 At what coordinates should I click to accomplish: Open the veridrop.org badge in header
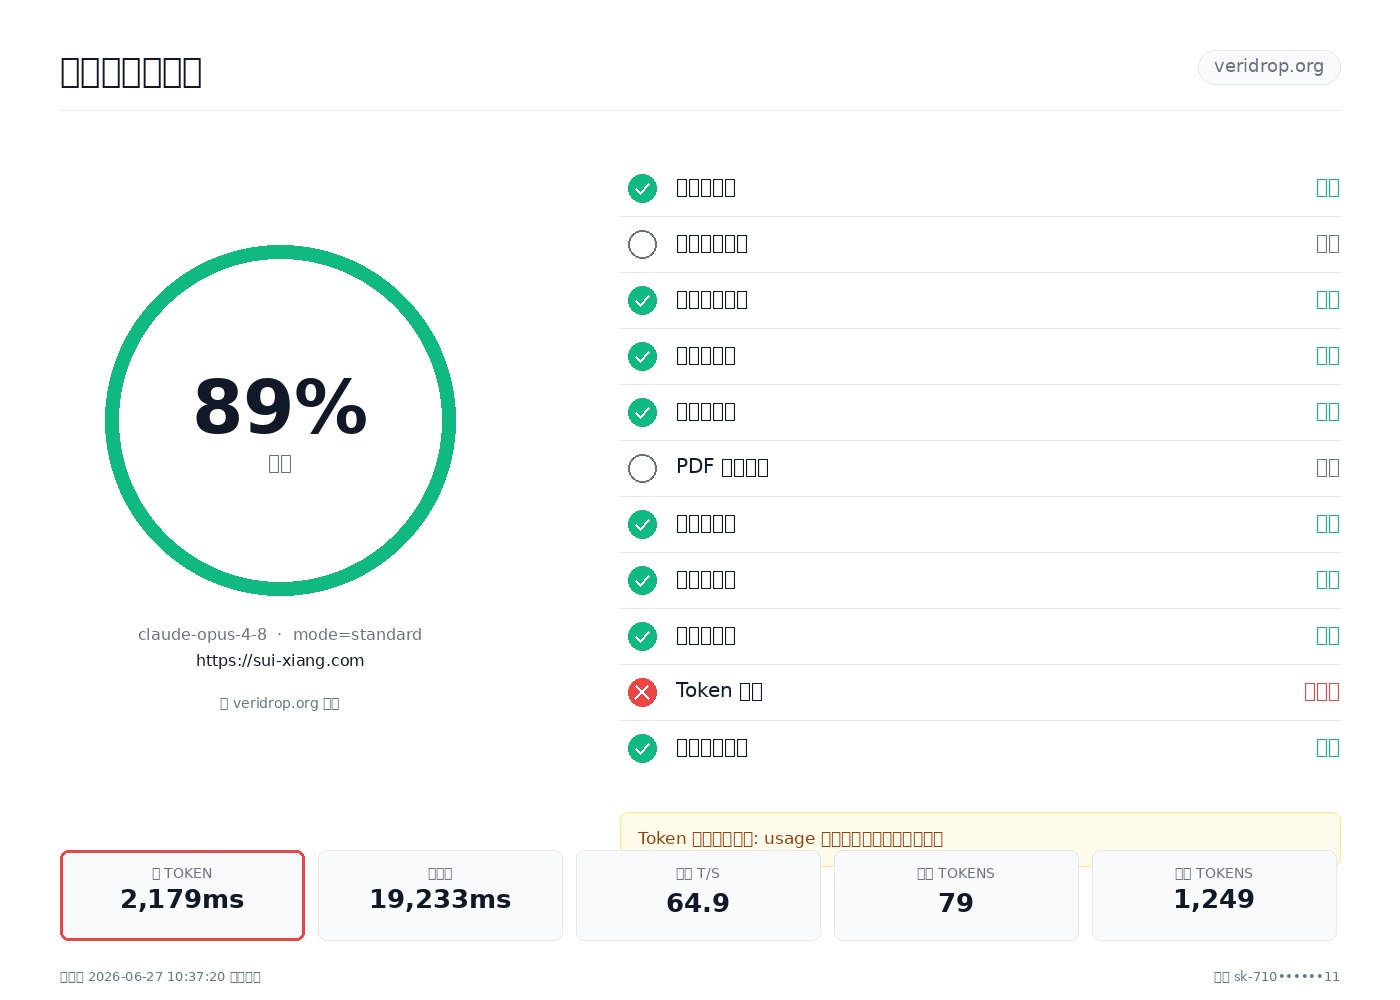click(x=1269, y=67)
